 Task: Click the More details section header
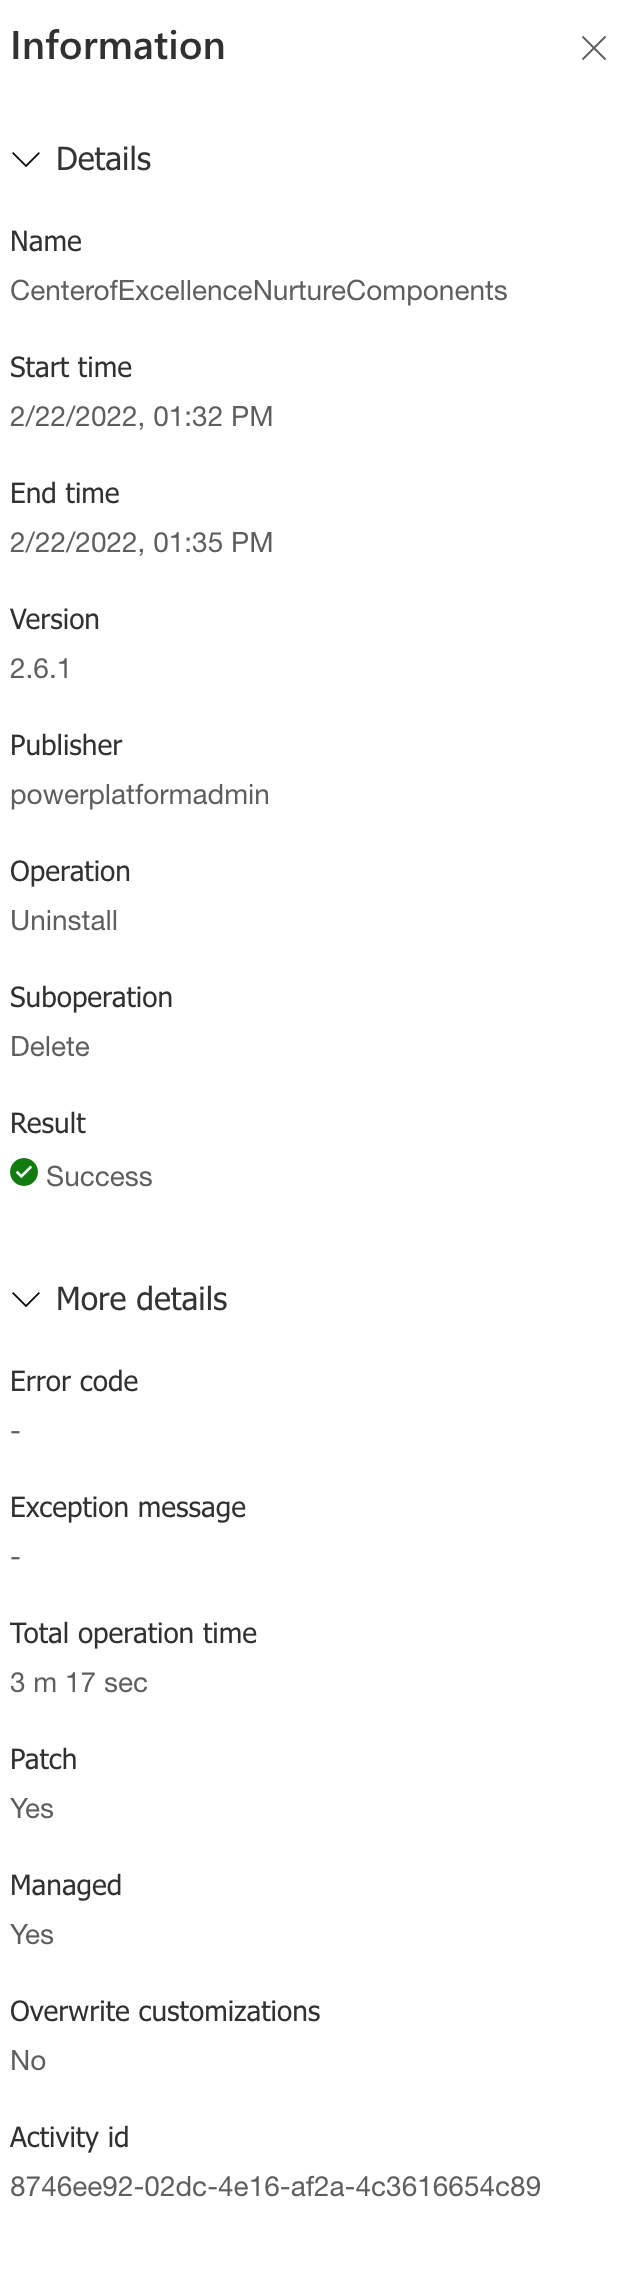click(140, 1298)
